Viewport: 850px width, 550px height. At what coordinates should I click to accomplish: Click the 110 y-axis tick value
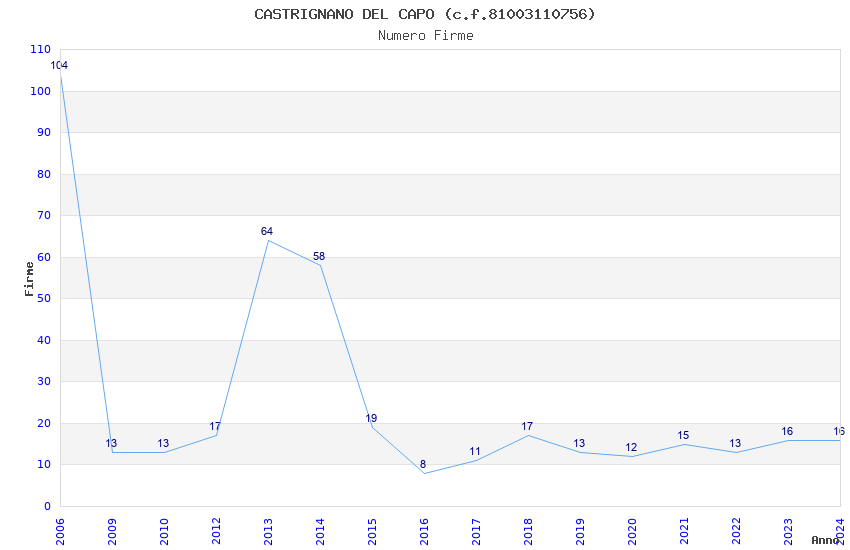[x=41, y=49]
